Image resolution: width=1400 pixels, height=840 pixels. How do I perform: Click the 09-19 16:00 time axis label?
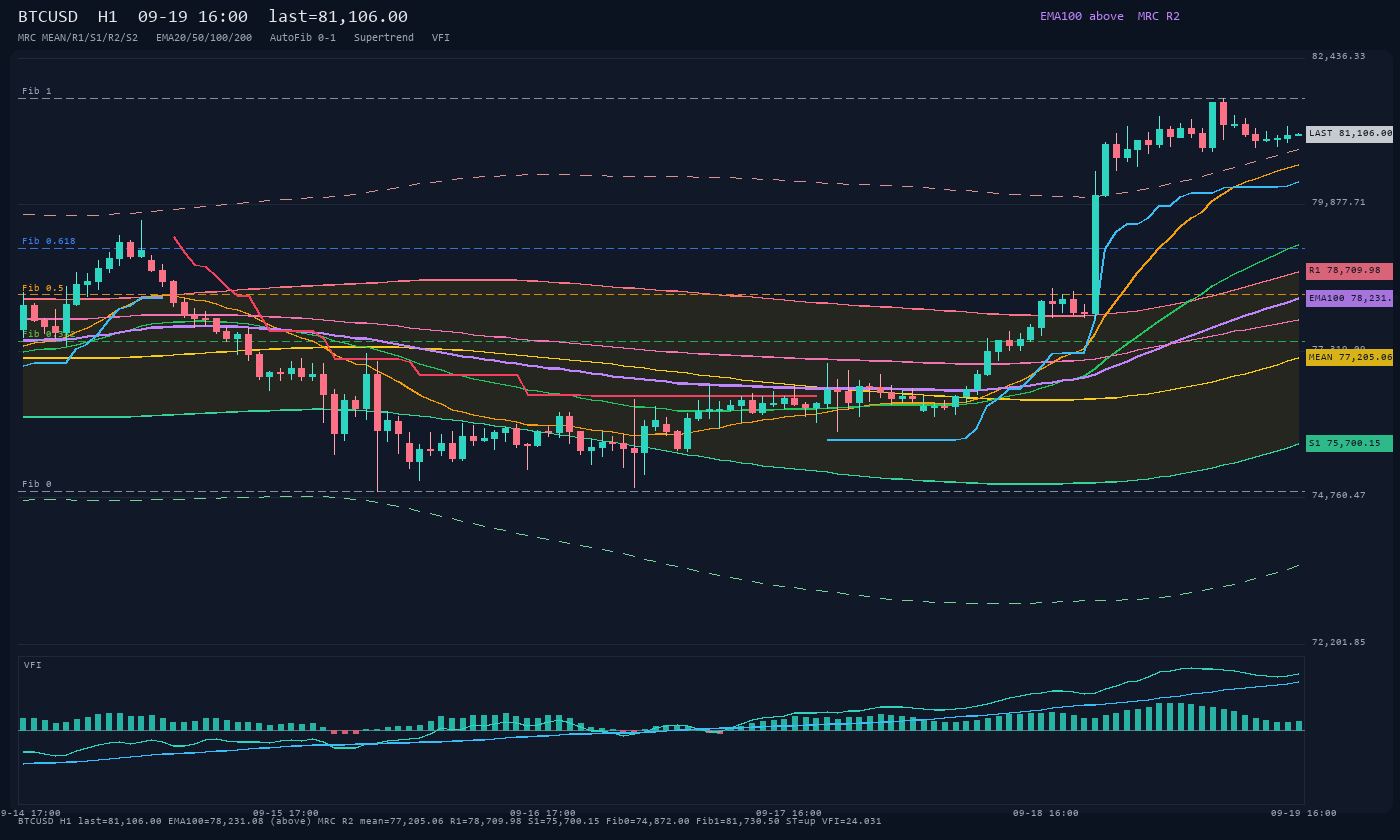pos(1304,813)
